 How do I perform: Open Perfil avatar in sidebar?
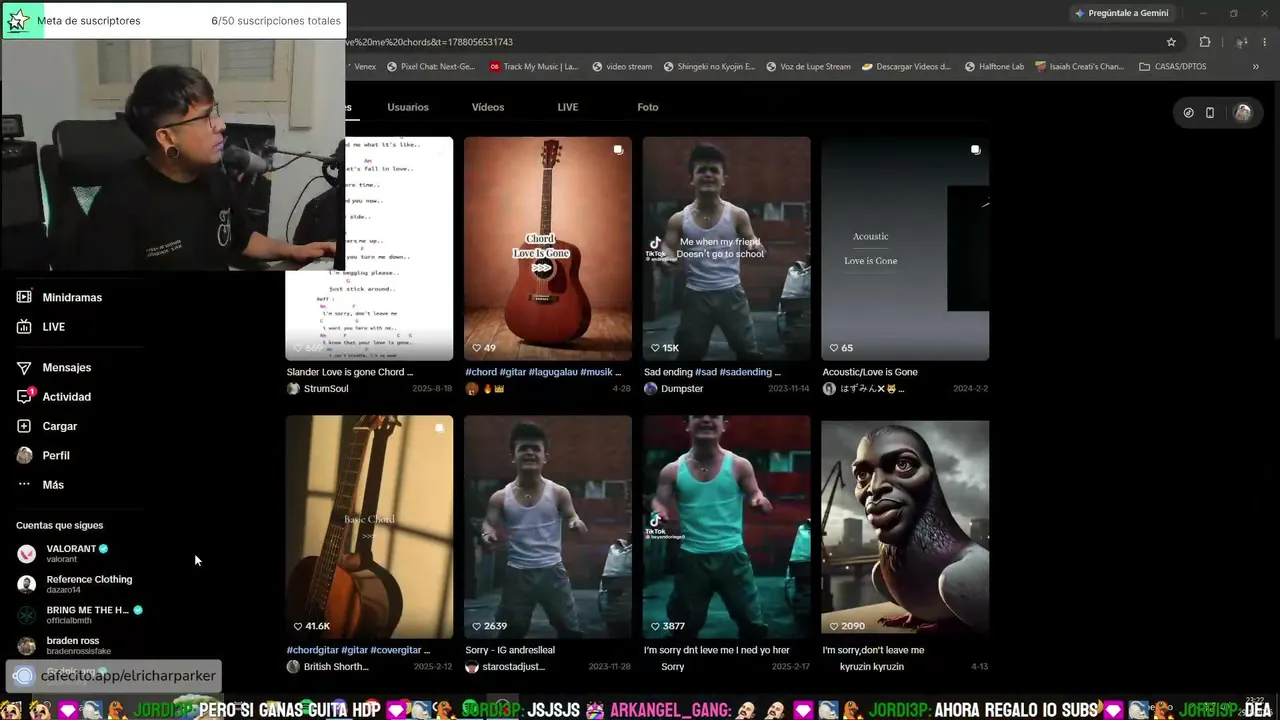click(24, 455)
